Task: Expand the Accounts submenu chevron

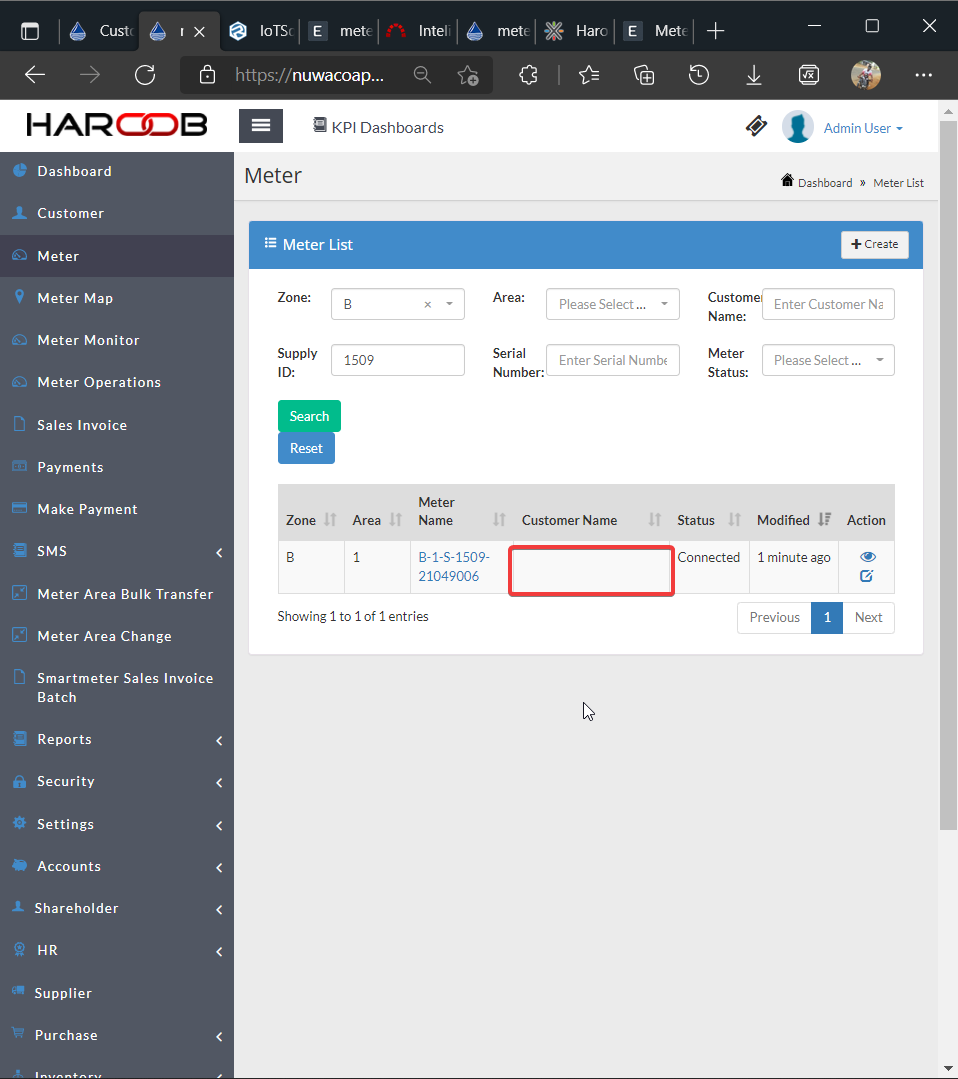Action: point(219,868)
